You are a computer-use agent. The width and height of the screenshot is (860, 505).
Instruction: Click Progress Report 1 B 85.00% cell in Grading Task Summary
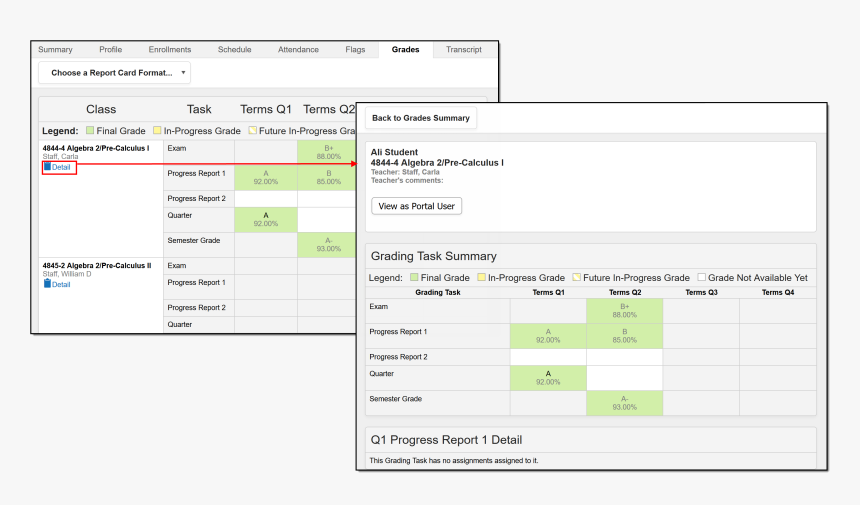pos(625,336)
